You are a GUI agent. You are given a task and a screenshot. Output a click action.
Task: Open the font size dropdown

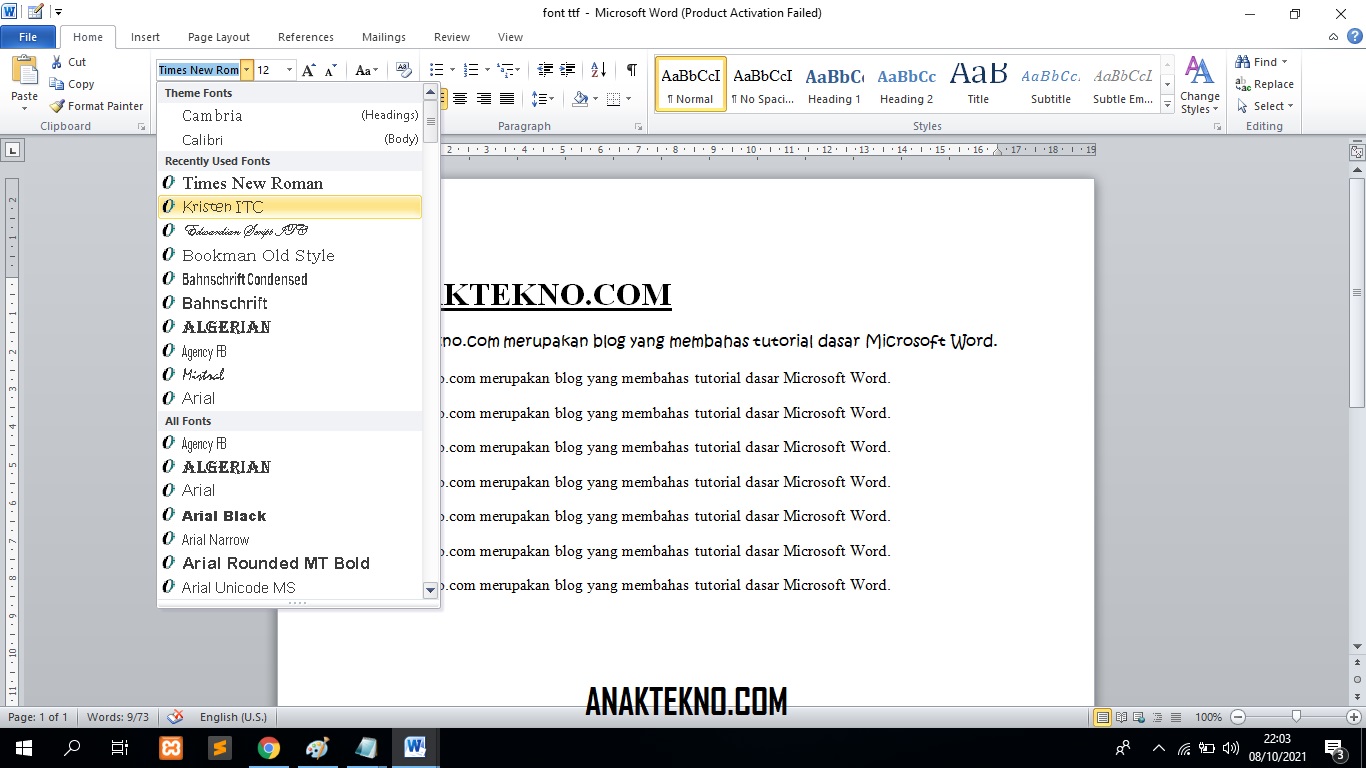(x=290, y=70)
